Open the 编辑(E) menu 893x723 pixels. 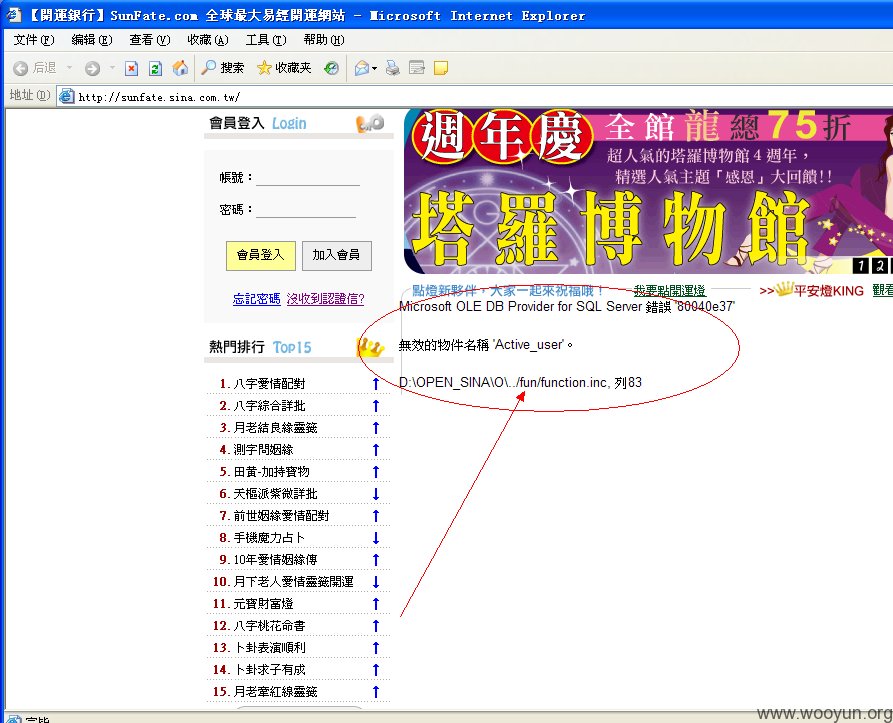pos(92,40)
